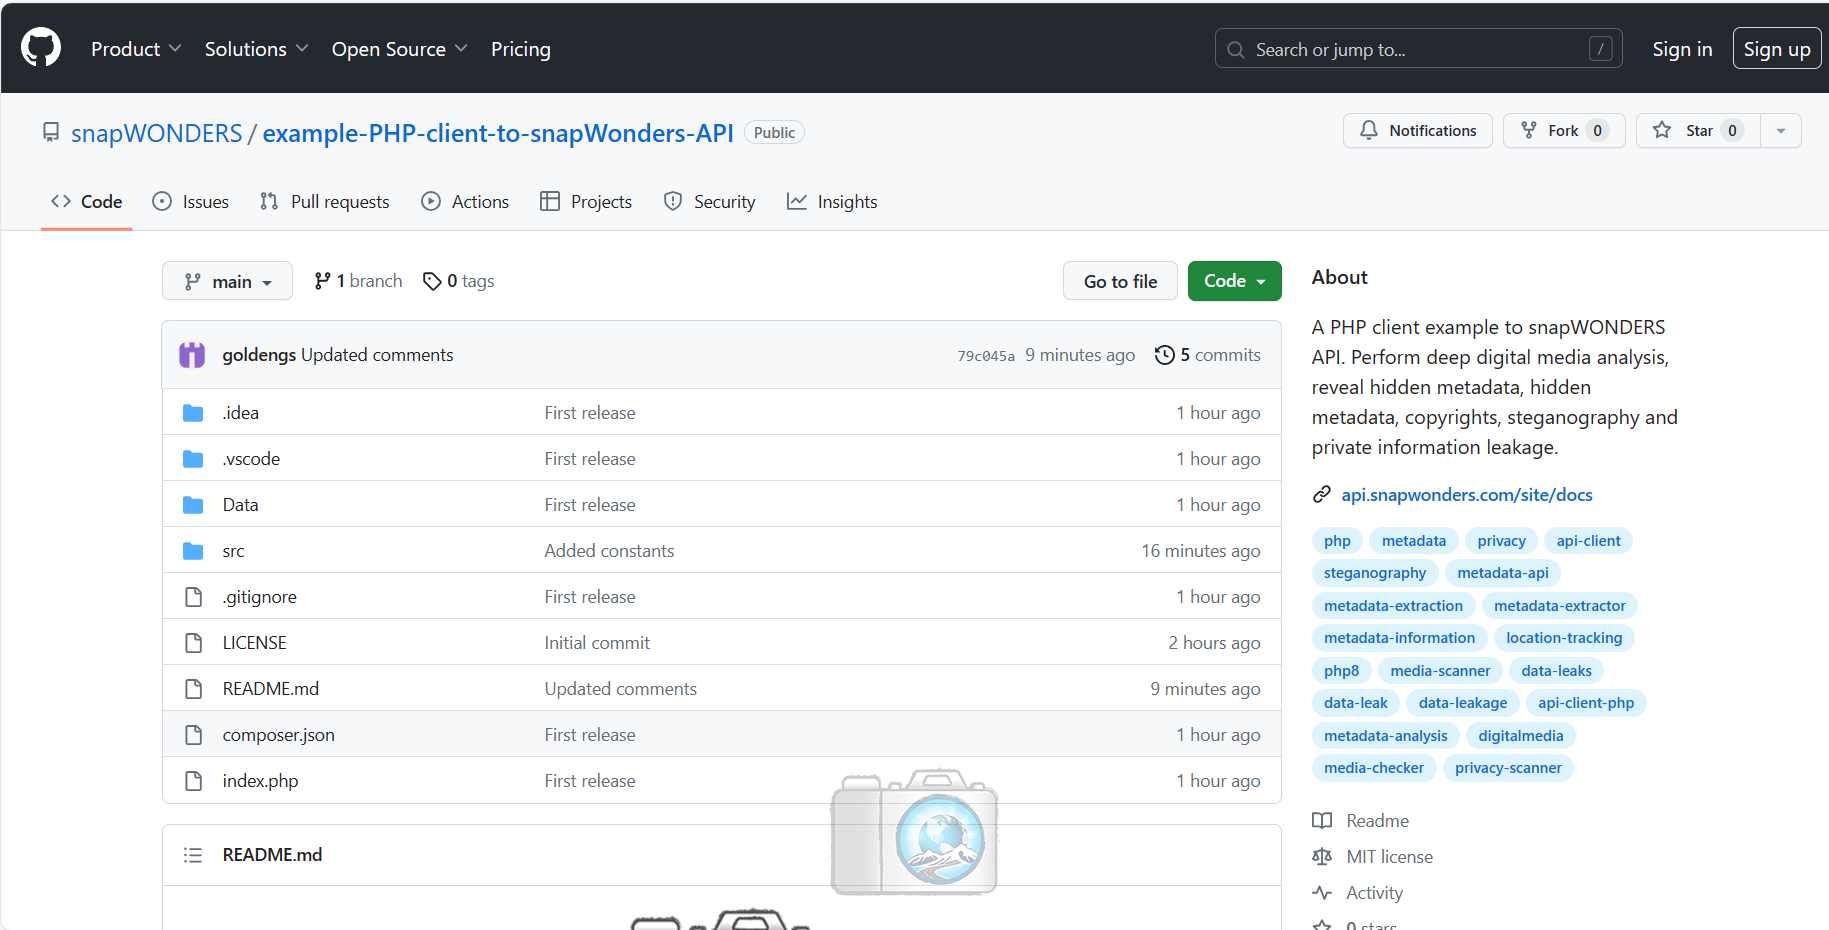Click the goldengs user avatar
This screenshot has height=930, width=1829.
click(x=192, y=355)
